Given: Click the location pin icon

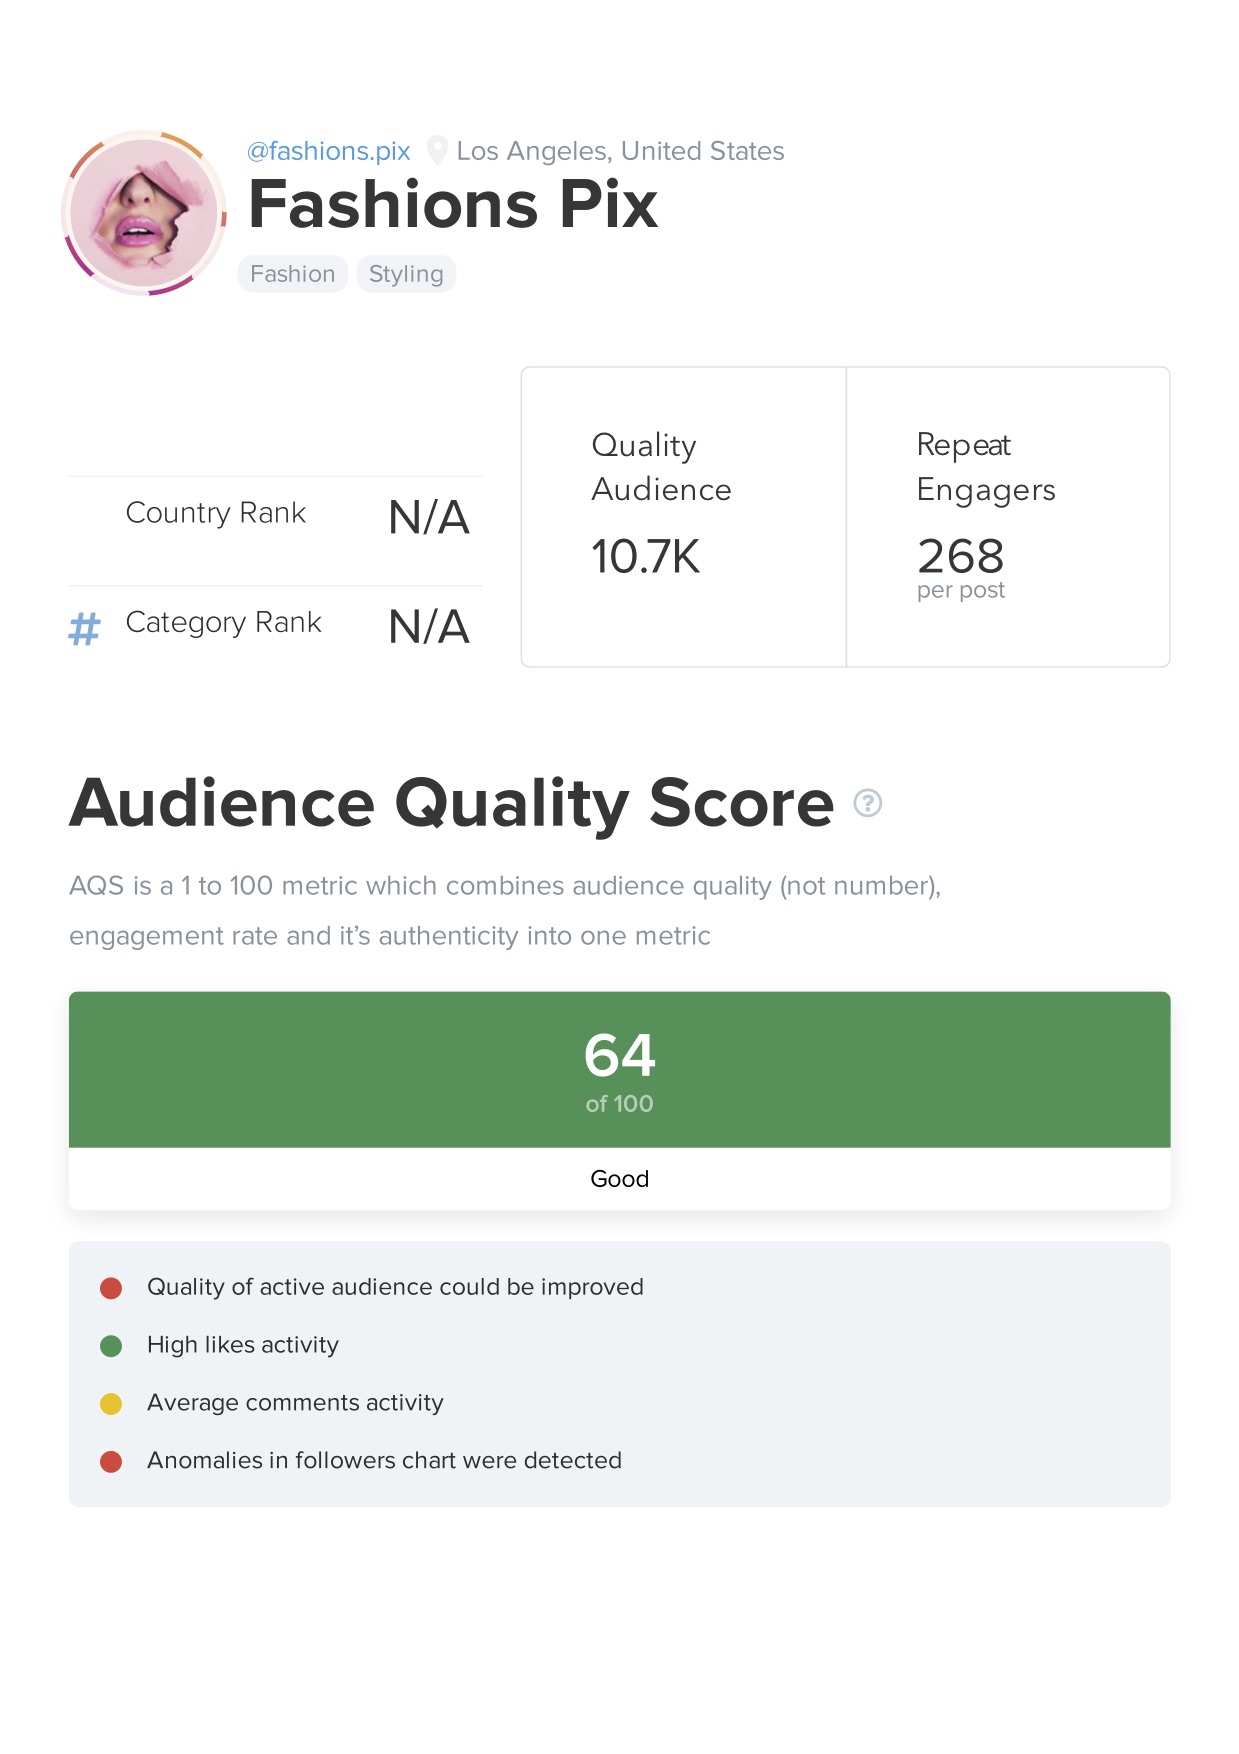Looking at the screenshot, I should pyautogui.click(x=437, y=150).
